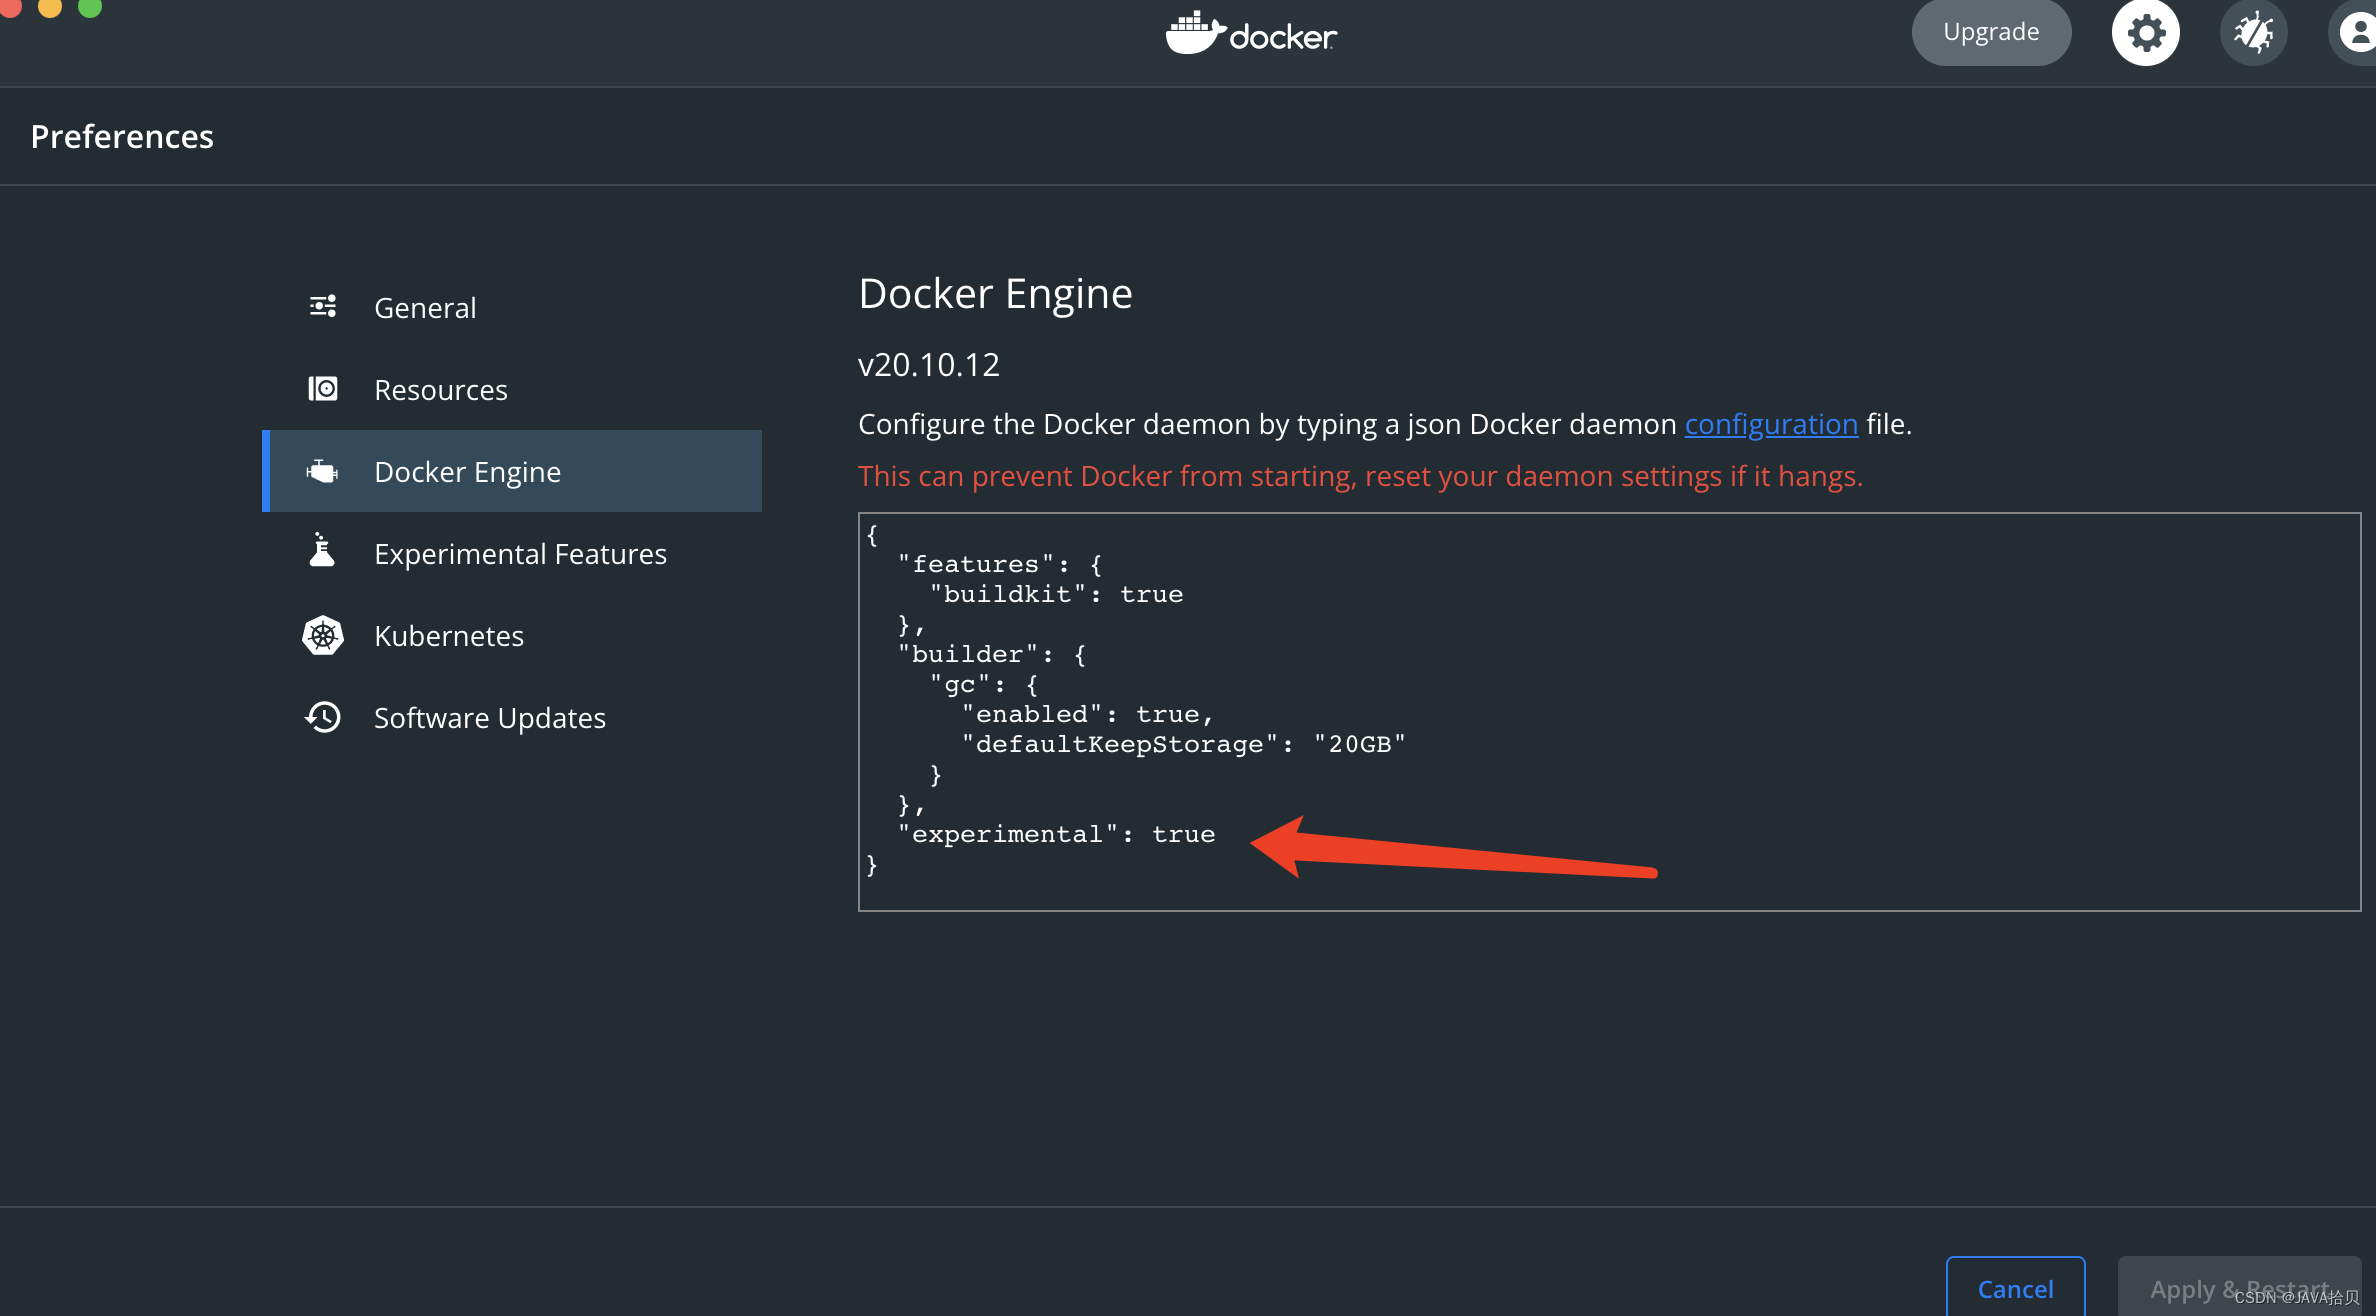Select Kubernetes preferences section
The image size is (2376, 1316).
tap(449, 634)
